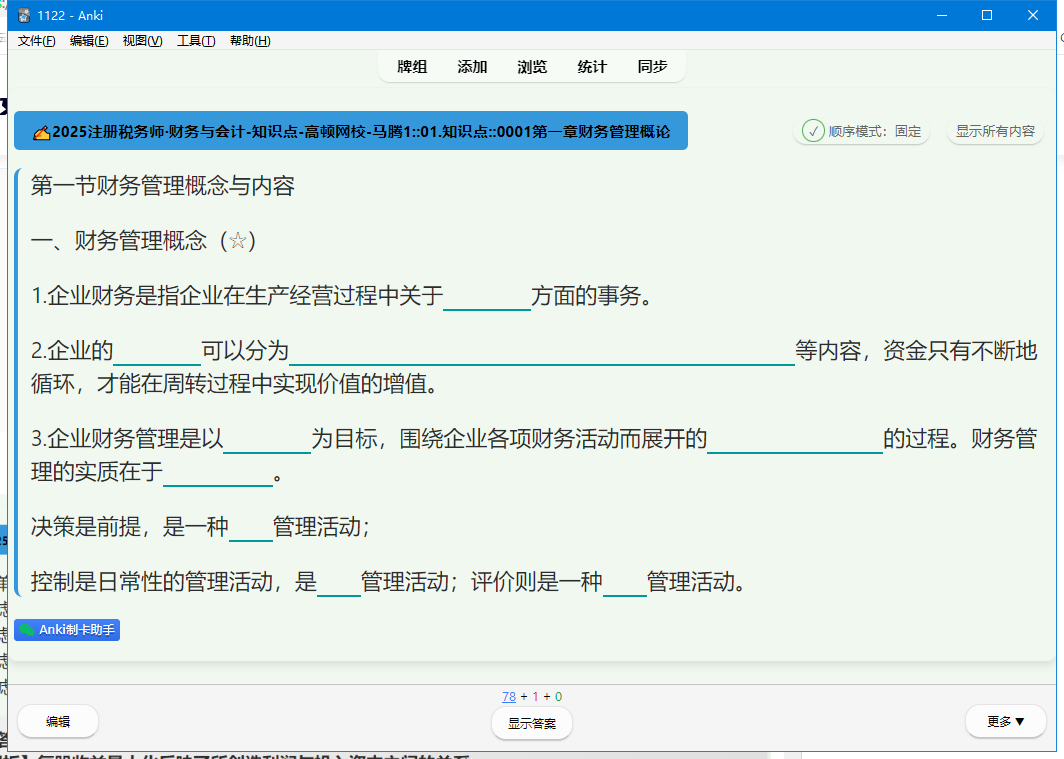Open the 文件(F) menu
1064x759 pixels.
[x=36, y=41]
